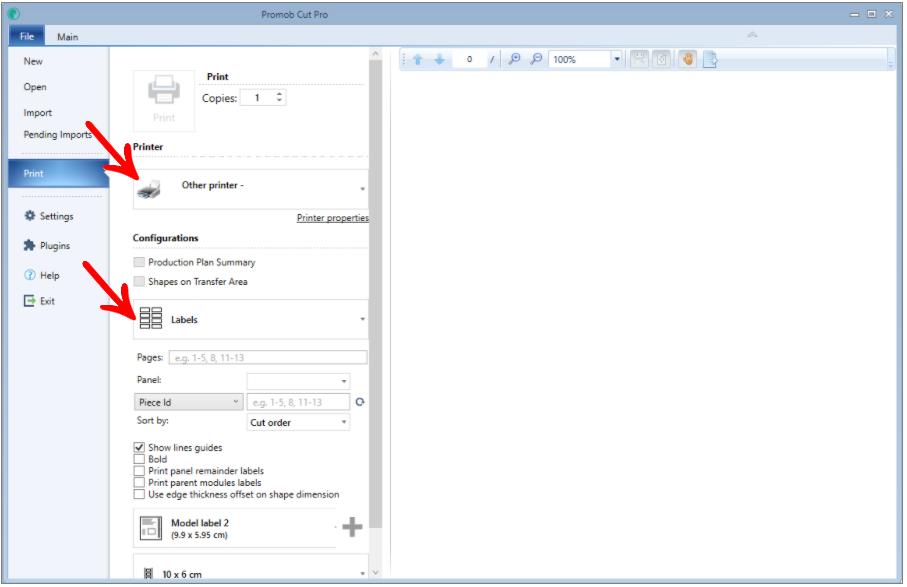Click the print options vertical scrollbar

[375, 294]
